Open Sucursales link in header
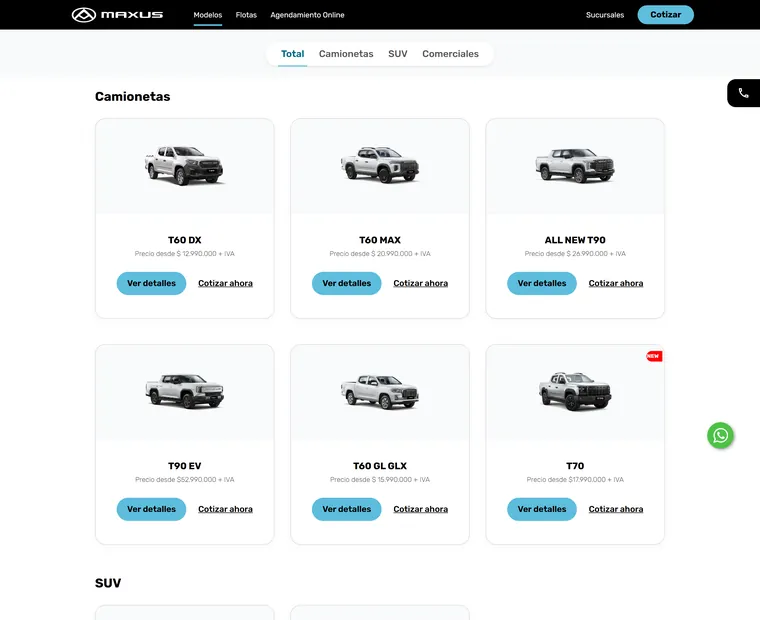The width and height of the screenshot is (760, 620). point(605,15)
